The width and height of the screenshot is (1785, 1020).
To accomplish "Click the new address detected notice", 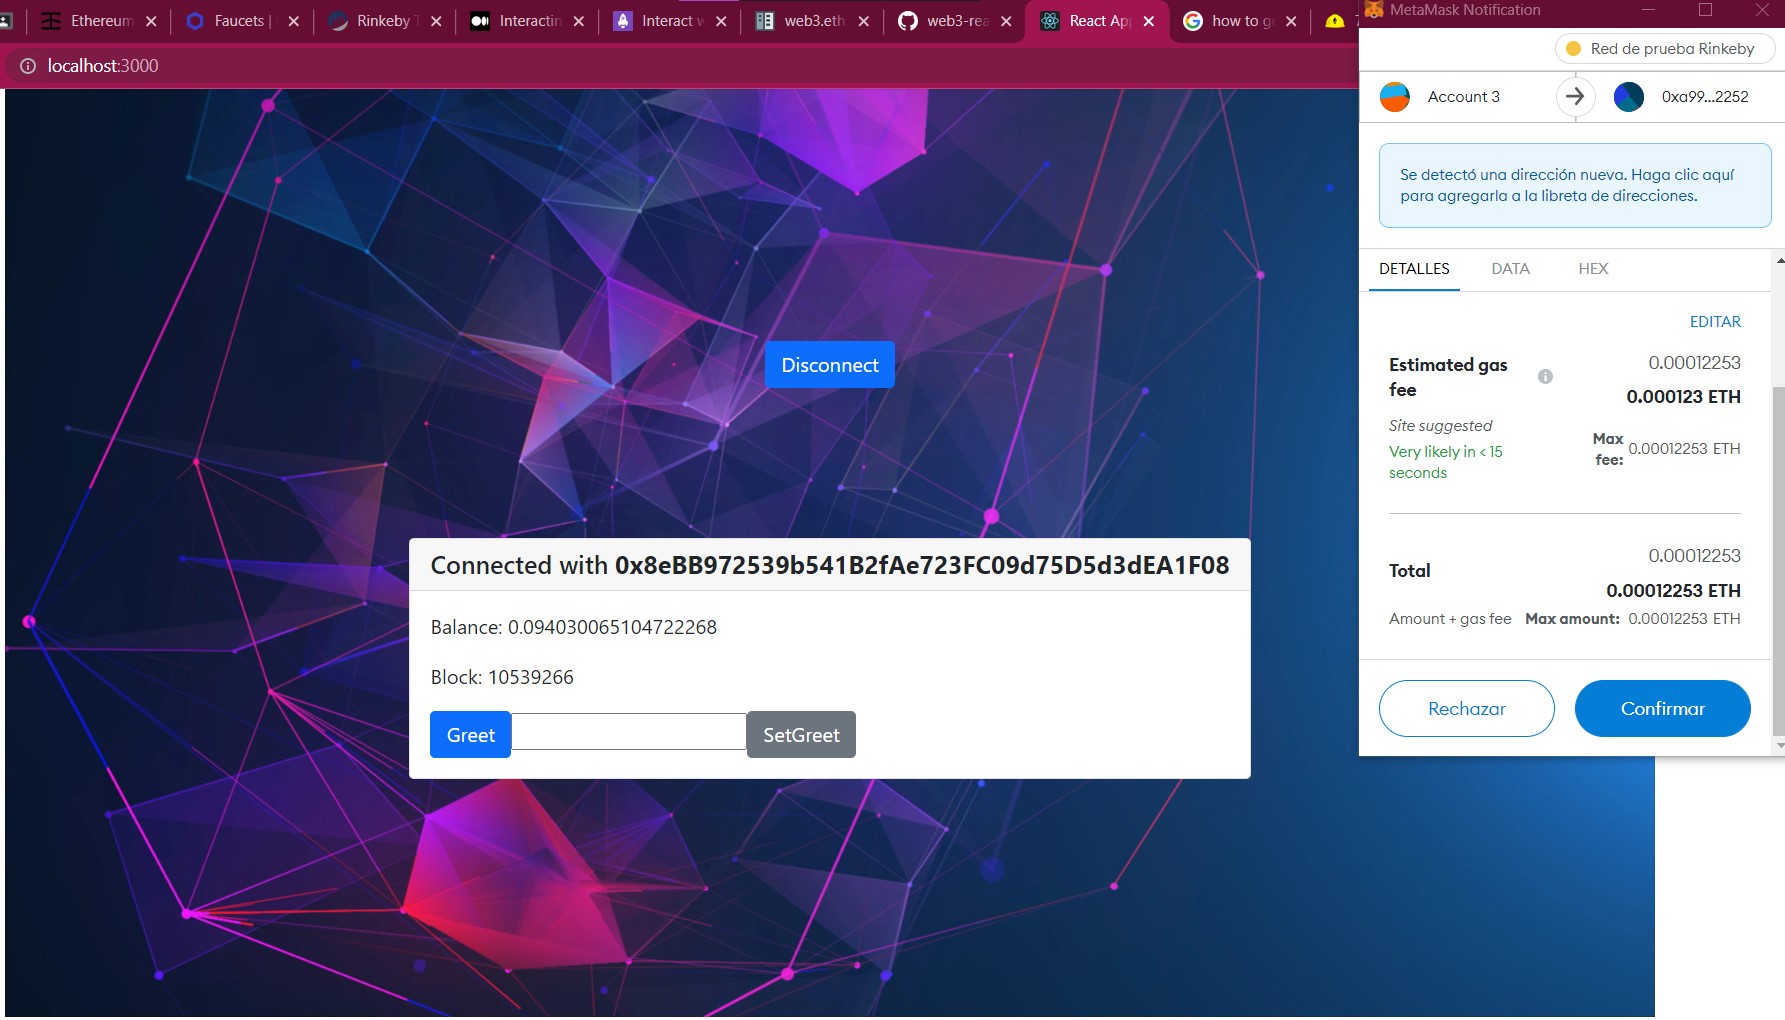I will pyautogui.click(x=1575, y=185).
